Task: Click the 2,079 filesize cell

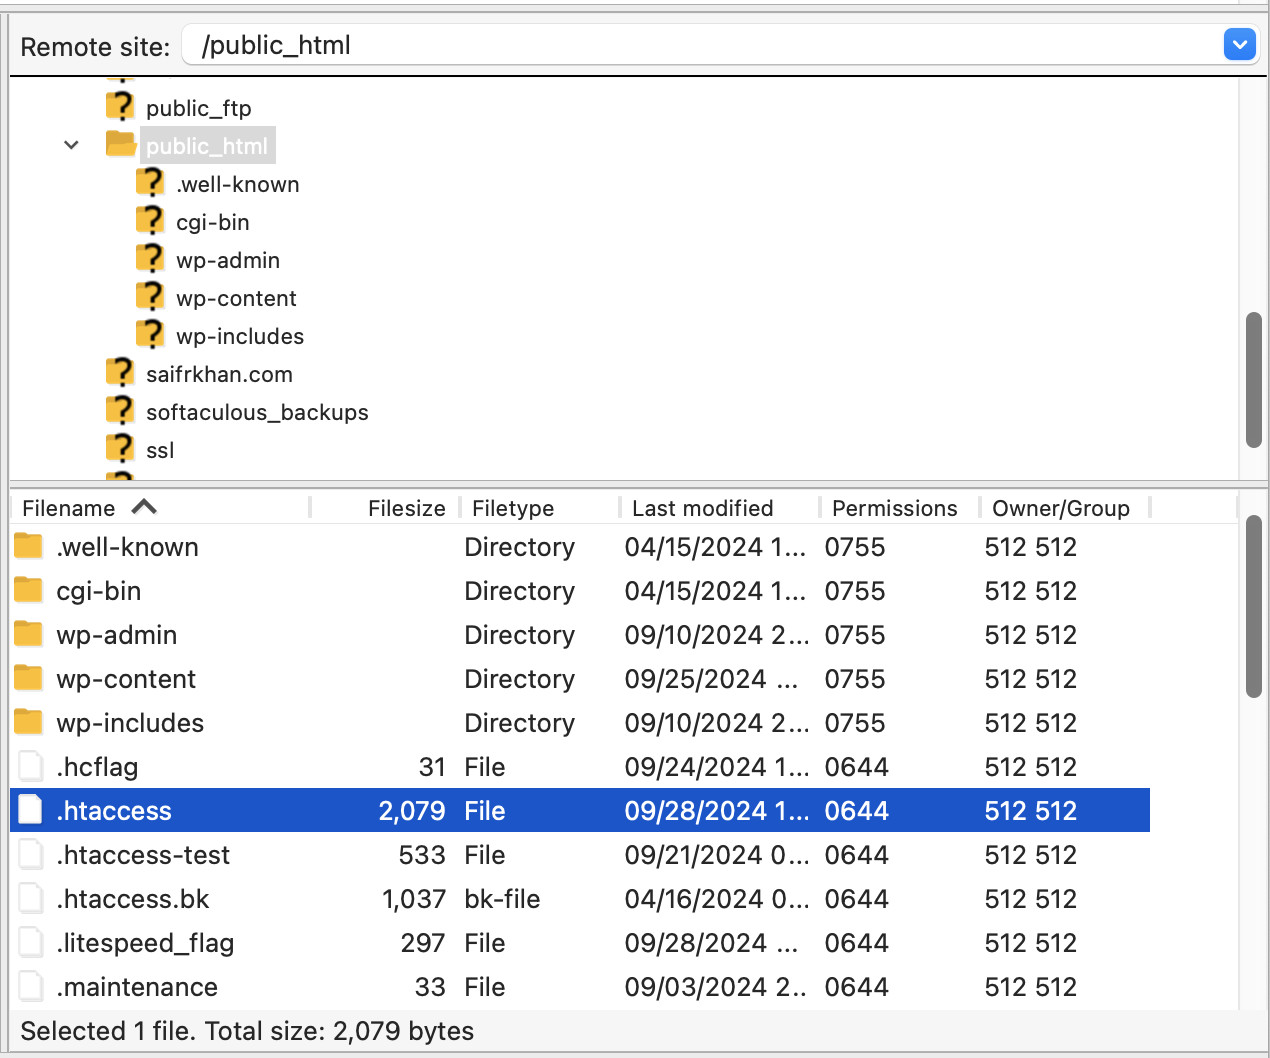Action: tap(412, 811)
